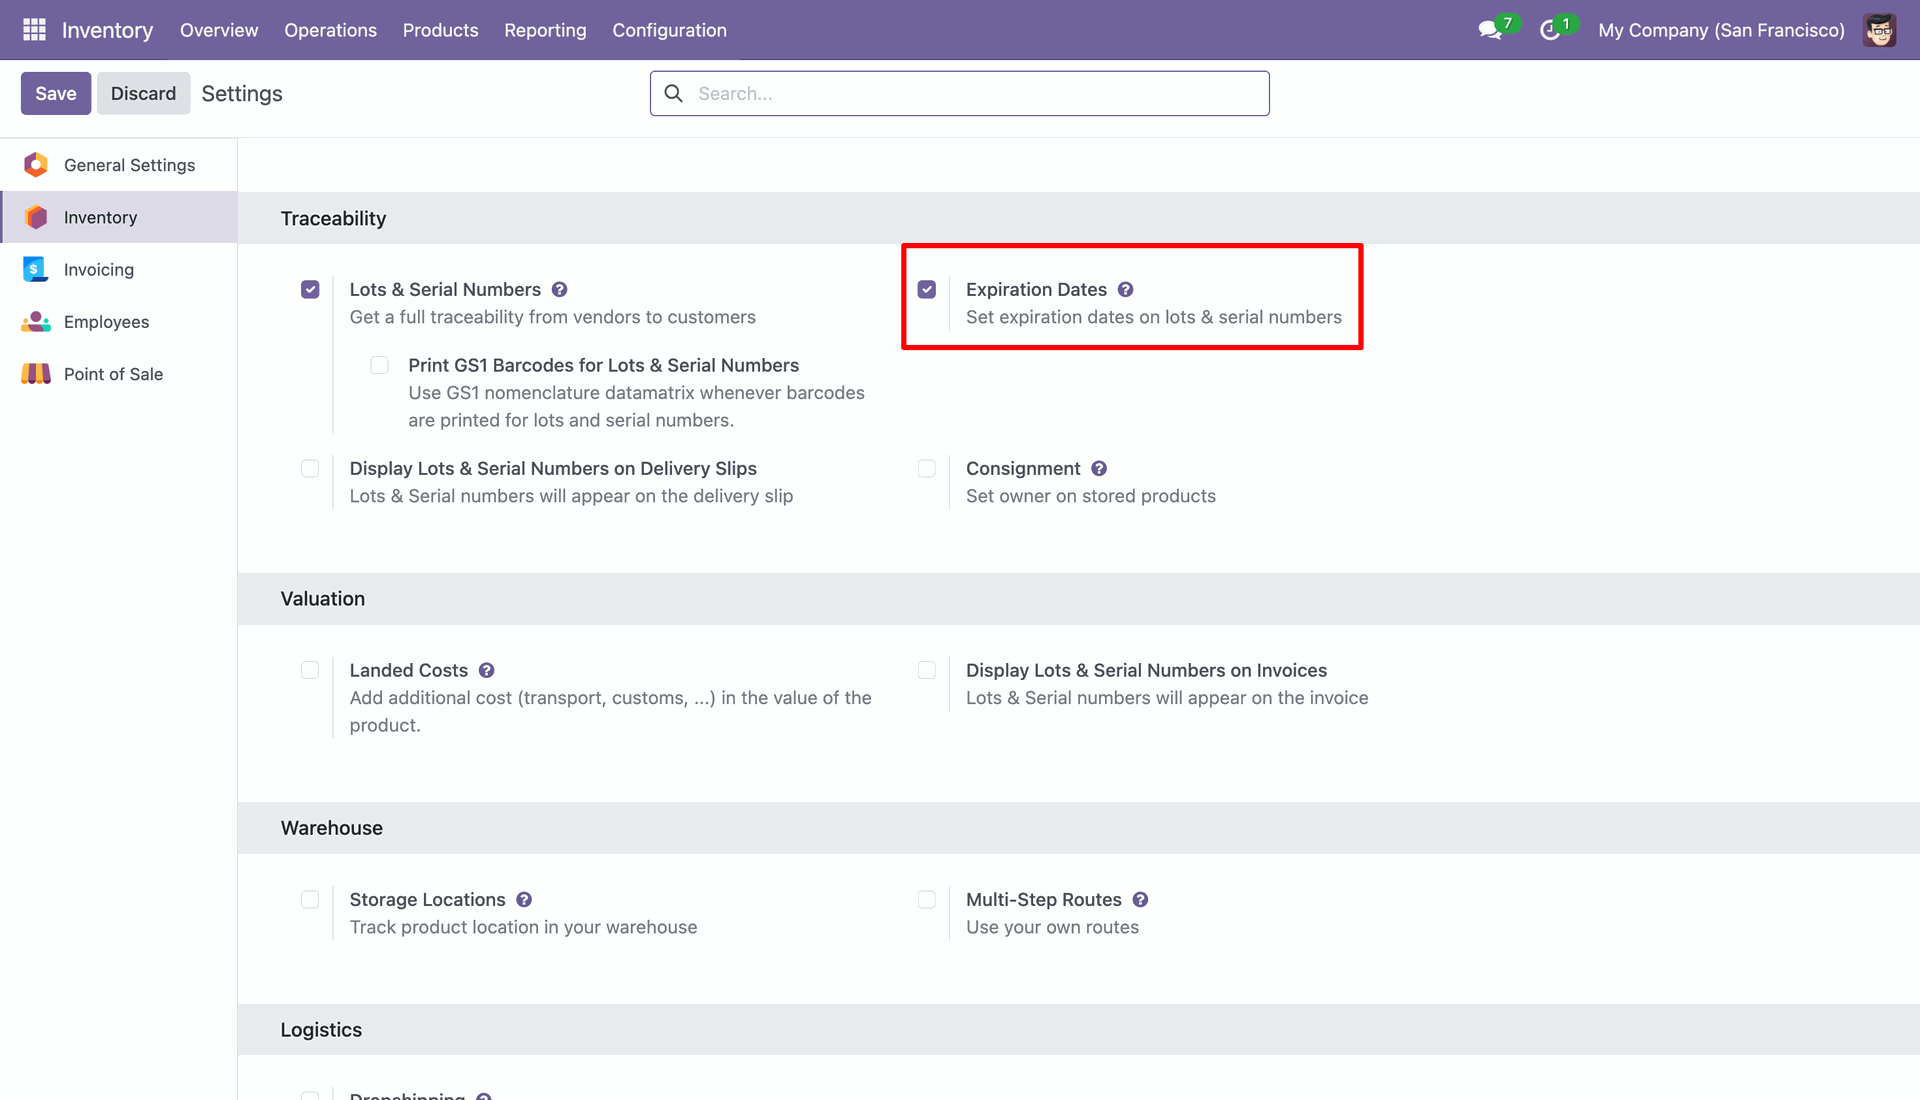
Task: Enable the Storage Locations checkbox
Action: (x=310, y=899)
